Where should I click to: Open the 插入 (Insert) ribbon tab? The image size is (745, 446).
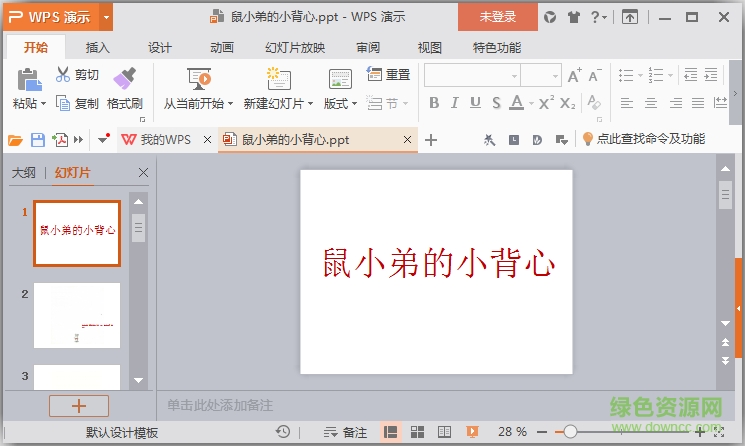97,47
